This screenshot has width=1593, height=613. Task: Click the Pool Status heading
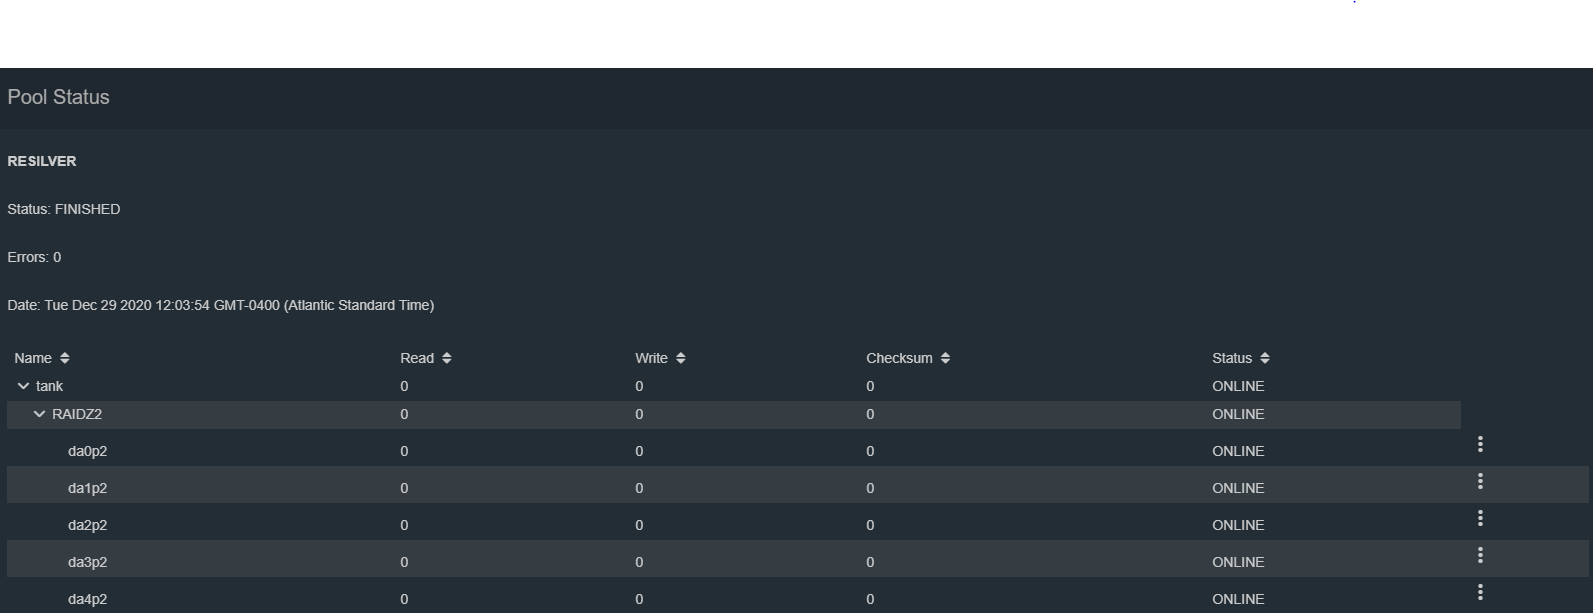[58, 97]
